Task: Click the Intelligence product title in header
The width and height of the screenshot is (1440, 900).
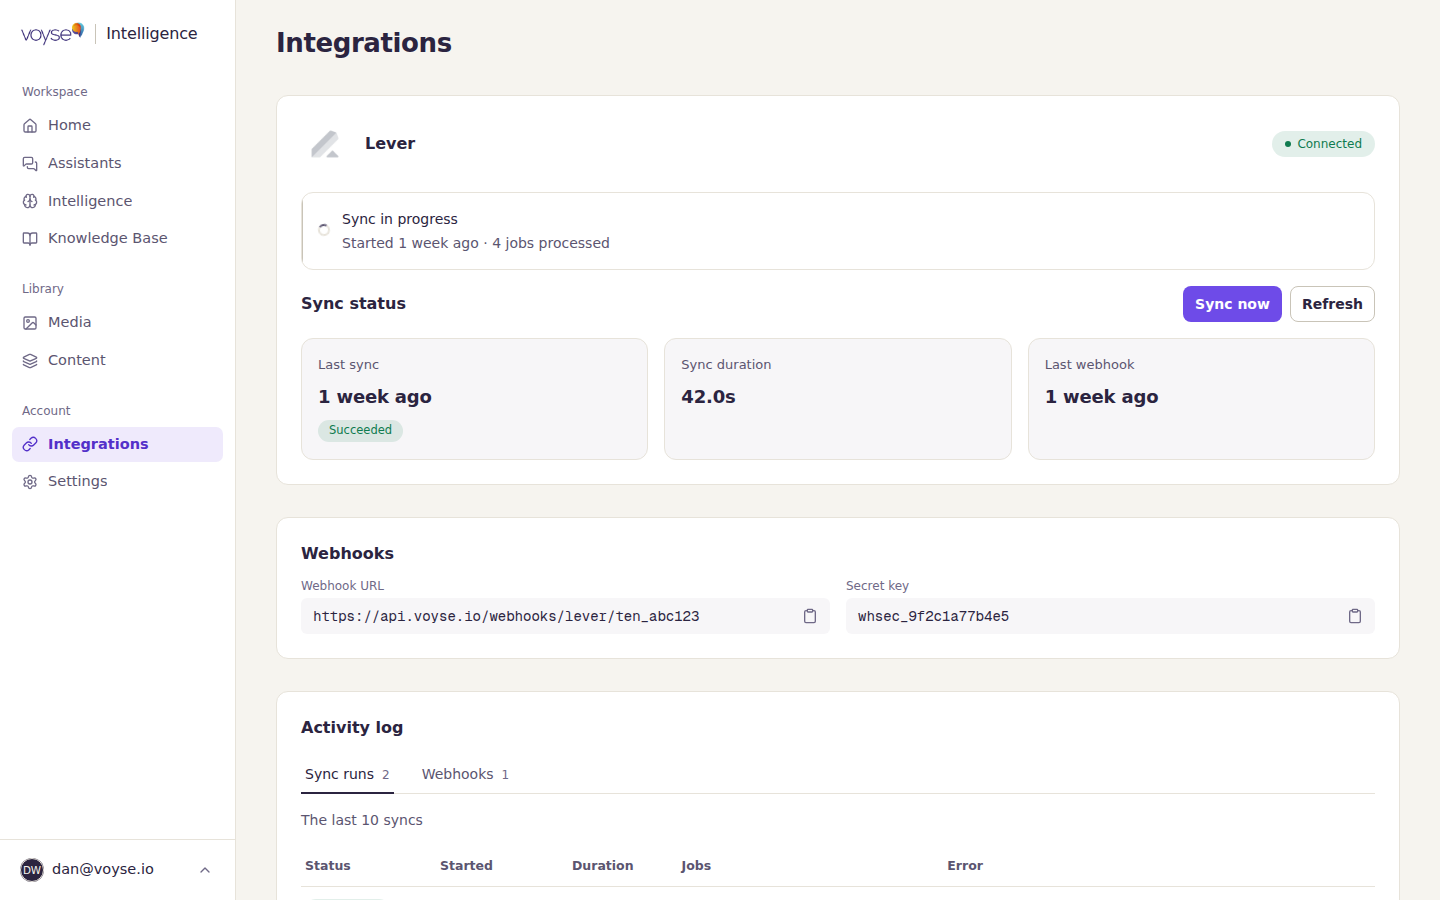Action: pos(152,33)
